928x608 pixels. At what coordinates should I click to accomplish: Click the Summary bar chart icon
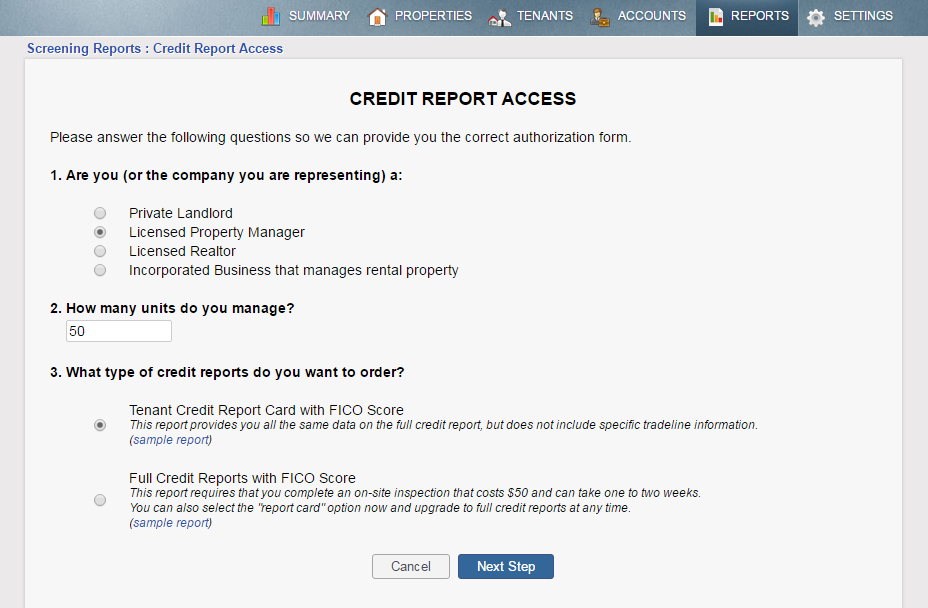(x=271, y=16)
